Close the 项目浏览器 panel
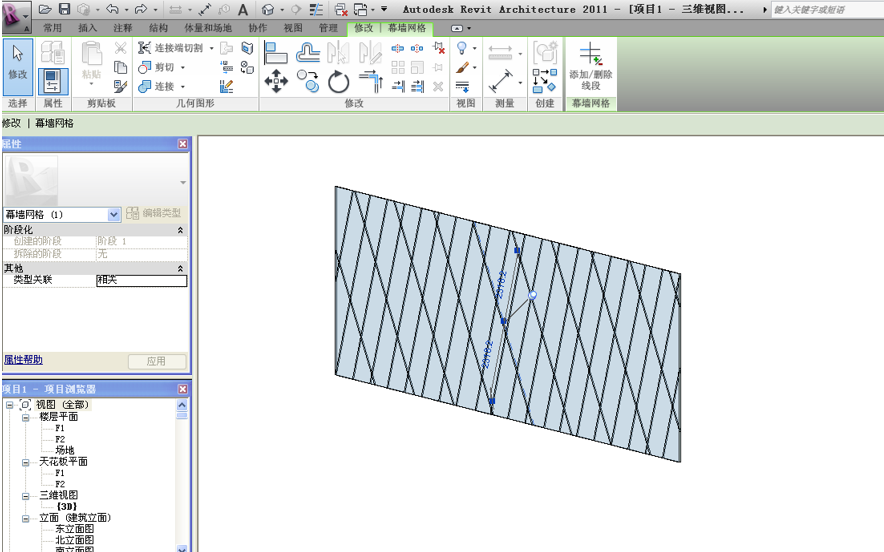884x552 pixels. (182, 389)
